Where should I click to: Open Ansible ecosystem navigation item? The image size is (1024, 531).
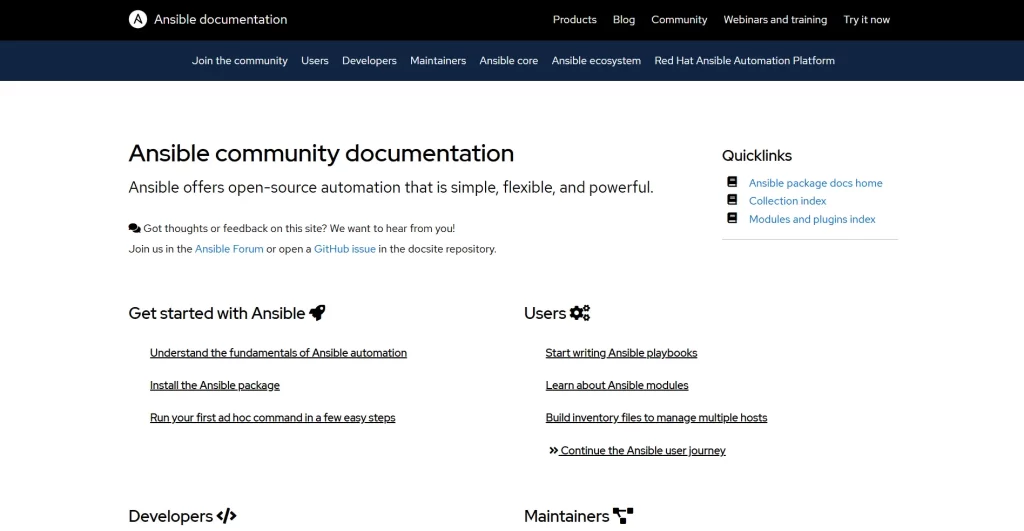coord(596,61)
